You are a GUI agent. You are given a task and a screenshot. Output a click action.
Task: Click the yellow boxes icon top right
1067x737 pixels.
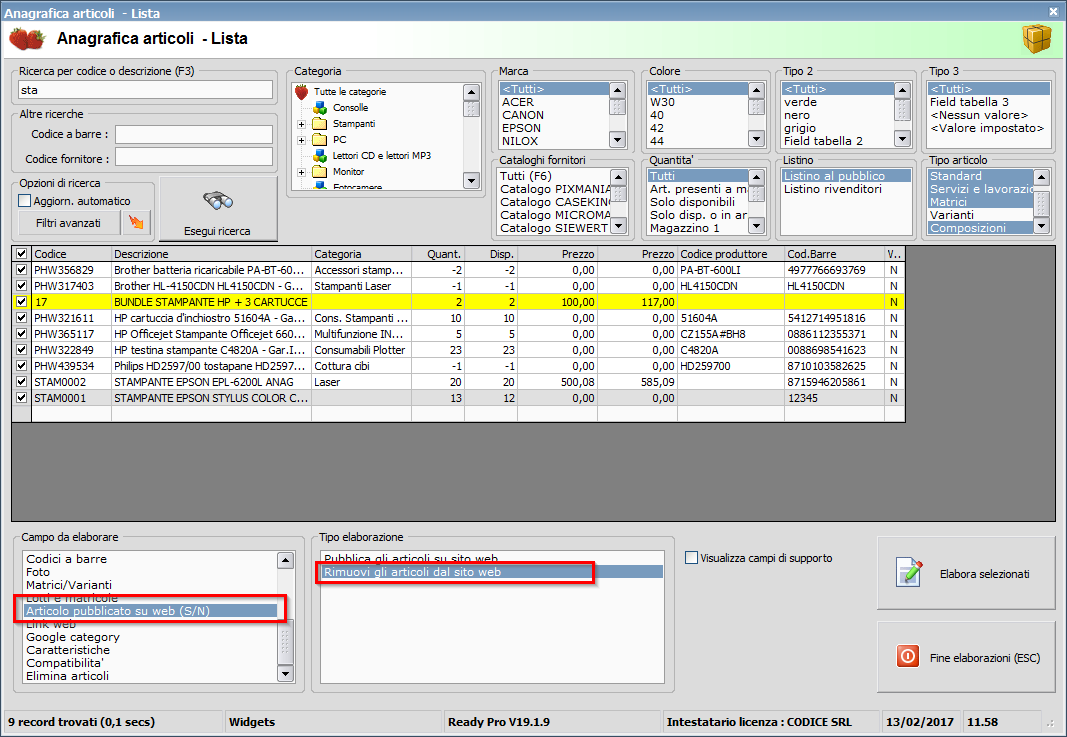(x=1036, y=39)
